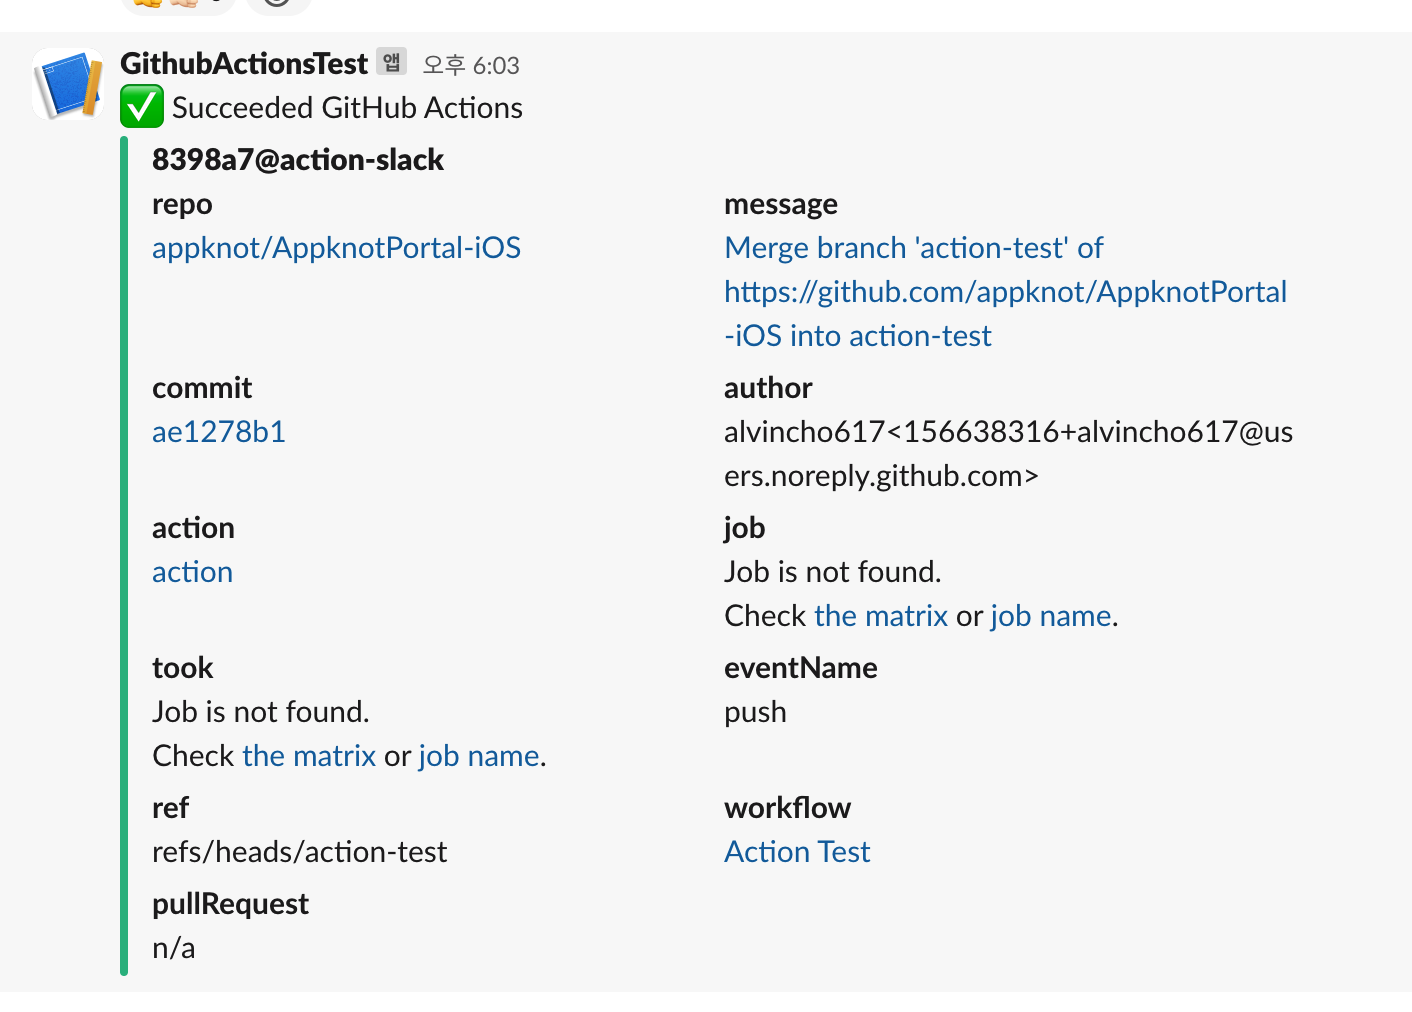
Task: Open the blue action link
Action: [x=192, y=572]
